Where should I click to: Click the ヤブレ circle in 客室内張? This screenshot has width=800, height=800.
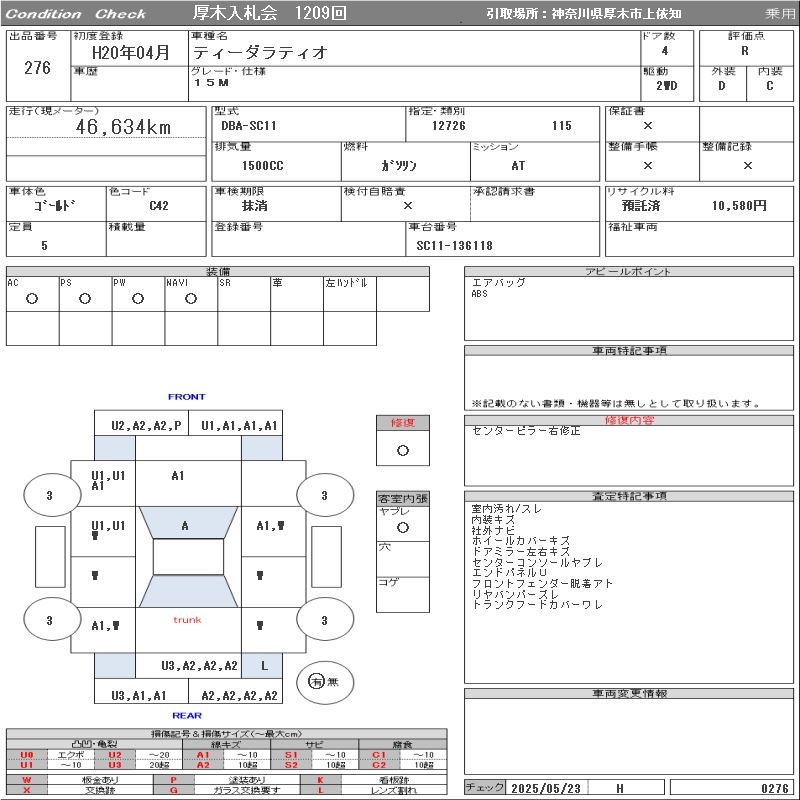(403, 526)
